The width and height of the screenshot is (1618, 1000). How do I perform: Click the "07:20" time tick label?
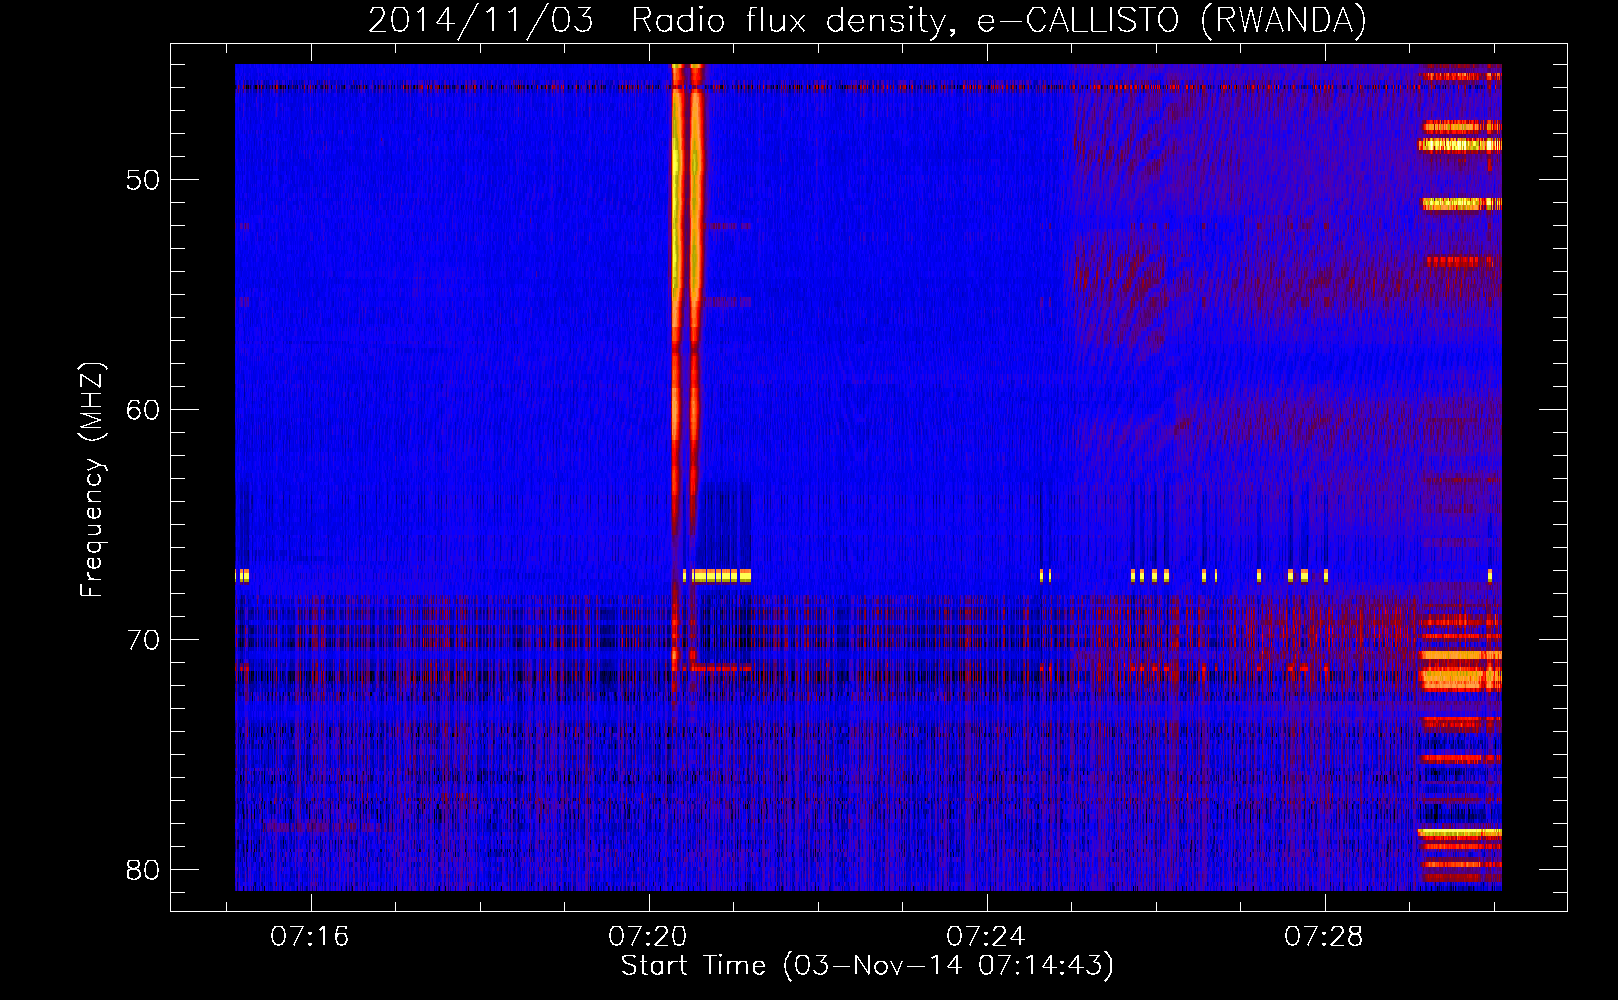648,936
